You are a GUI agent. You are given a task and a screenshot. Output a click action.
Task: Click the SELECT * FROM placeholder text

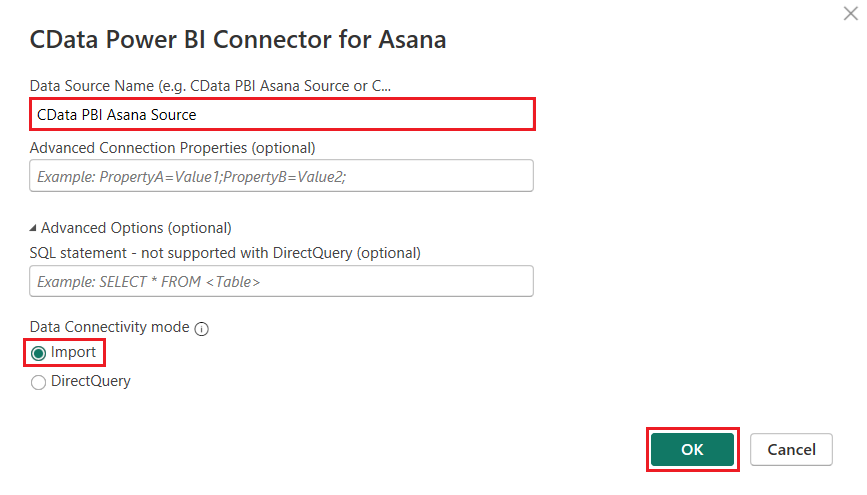149,282
